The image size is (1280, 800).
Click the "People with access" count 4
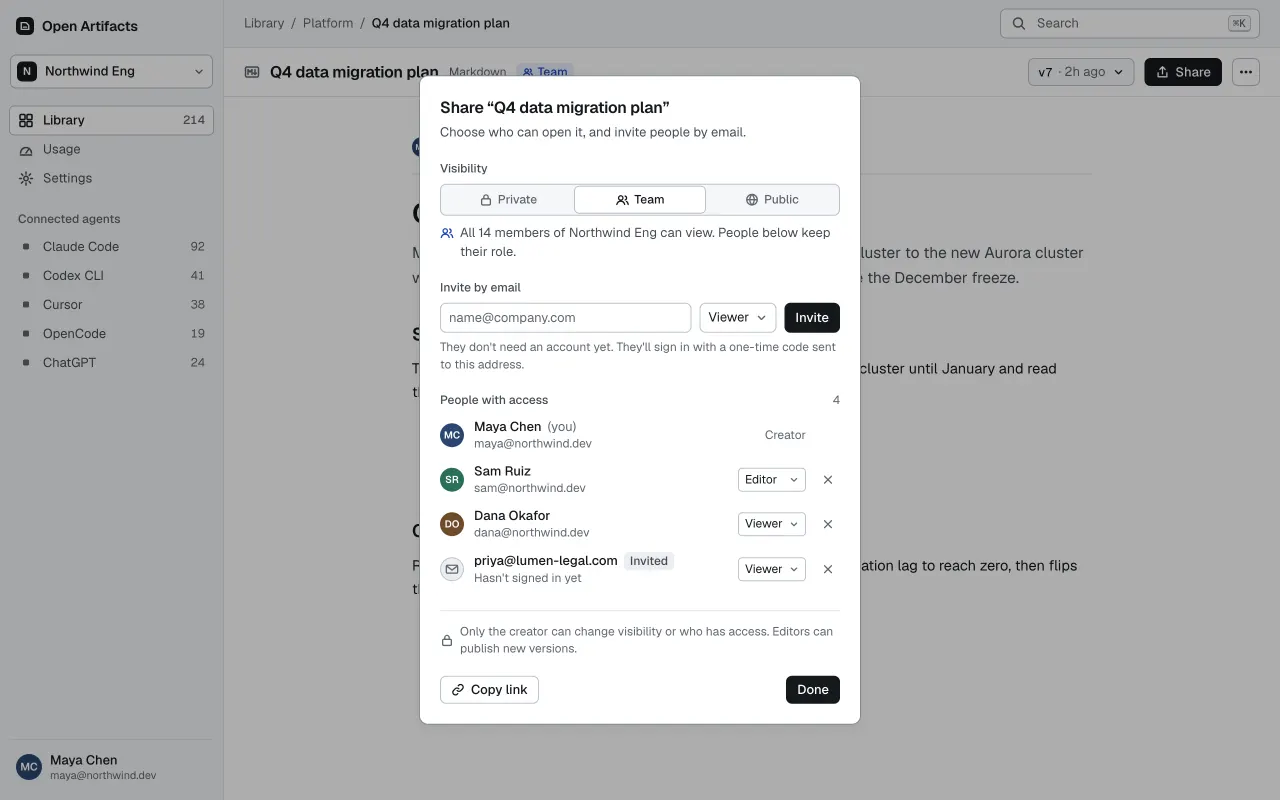pyautogui.click(x=836, y=400)
